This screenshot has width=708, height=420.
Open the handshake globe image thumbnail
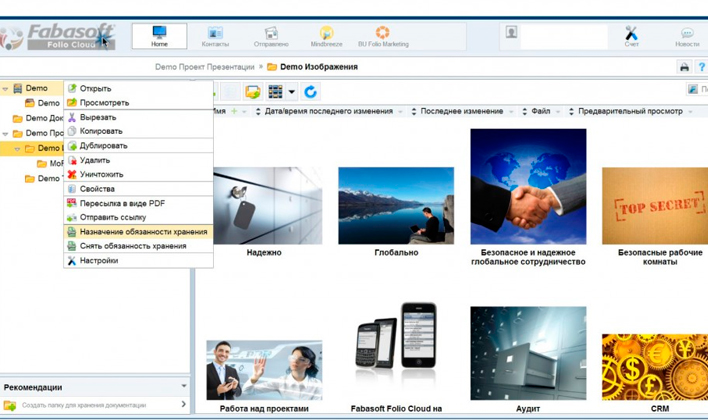click(528, 186)
